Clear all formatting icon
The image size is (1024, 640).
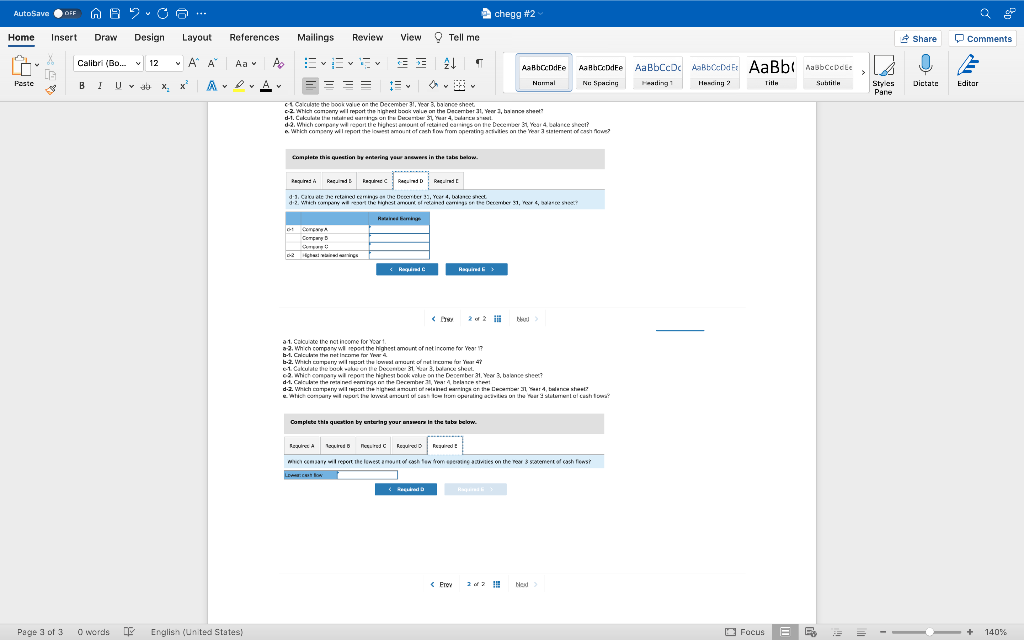[278, 63]
